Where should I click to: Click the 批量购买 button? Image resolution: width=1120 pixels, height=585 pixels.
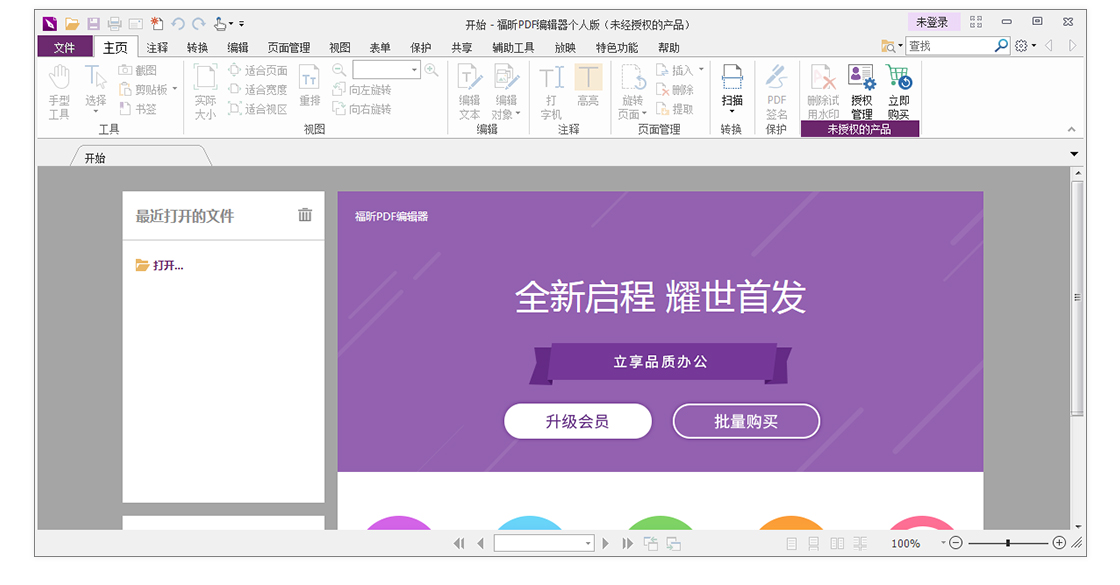746,421
